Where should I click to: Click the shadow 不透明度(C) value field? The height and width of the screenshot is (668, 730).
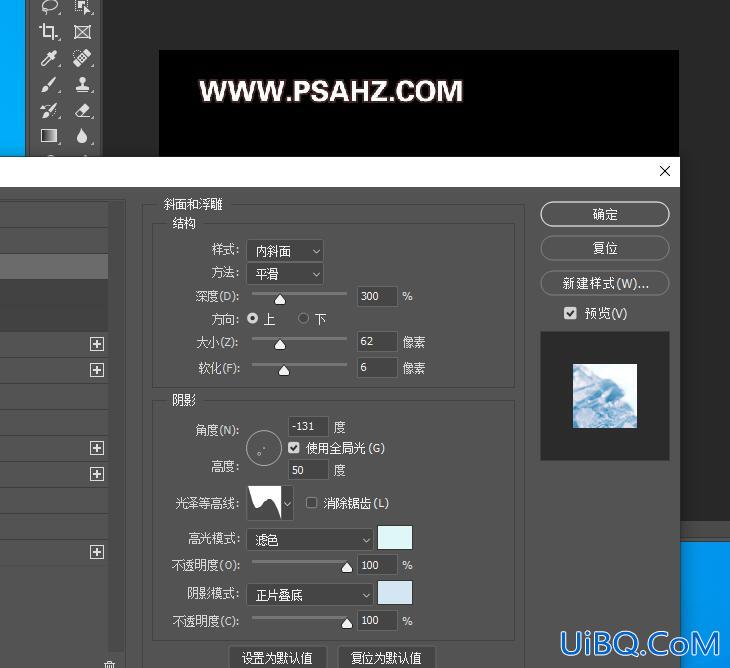(377, 620)
